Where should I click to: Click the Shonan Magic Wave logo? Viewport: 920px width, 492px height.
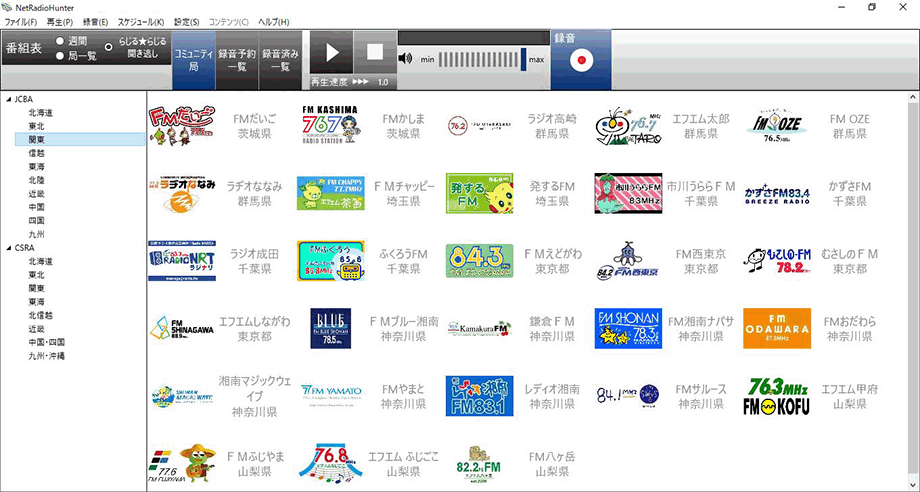[x=182, y=396]
